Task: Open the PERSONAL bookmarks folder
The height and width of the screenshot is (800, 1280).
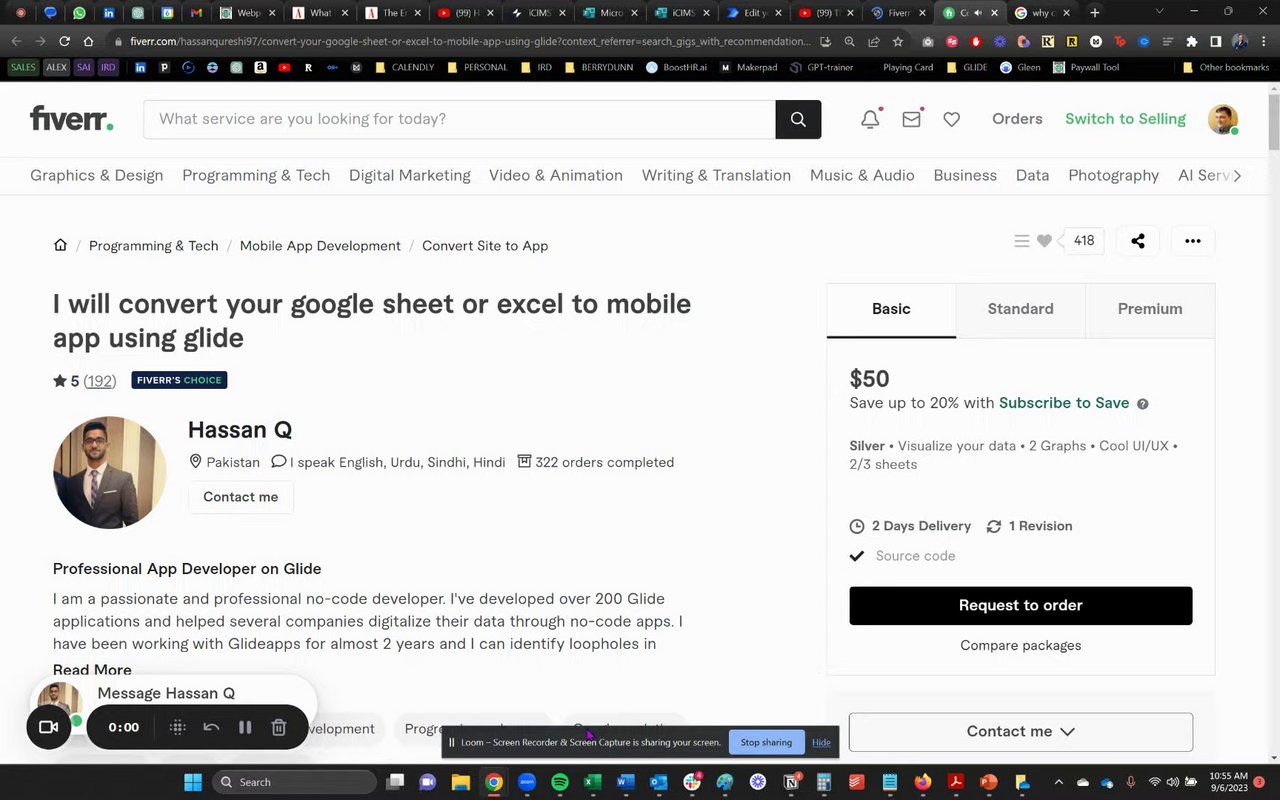Action: (x=478, y=67)
